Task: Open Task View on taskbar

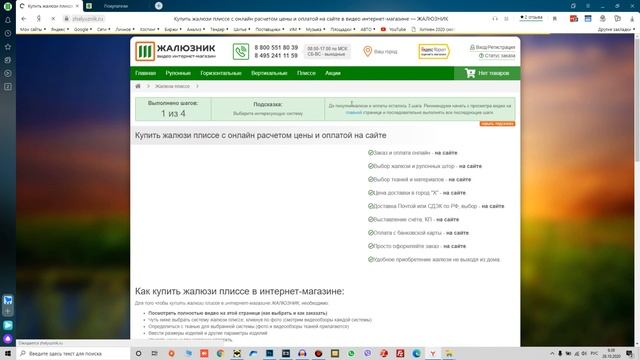Action: pyautogui.click(x=154, y=353)
